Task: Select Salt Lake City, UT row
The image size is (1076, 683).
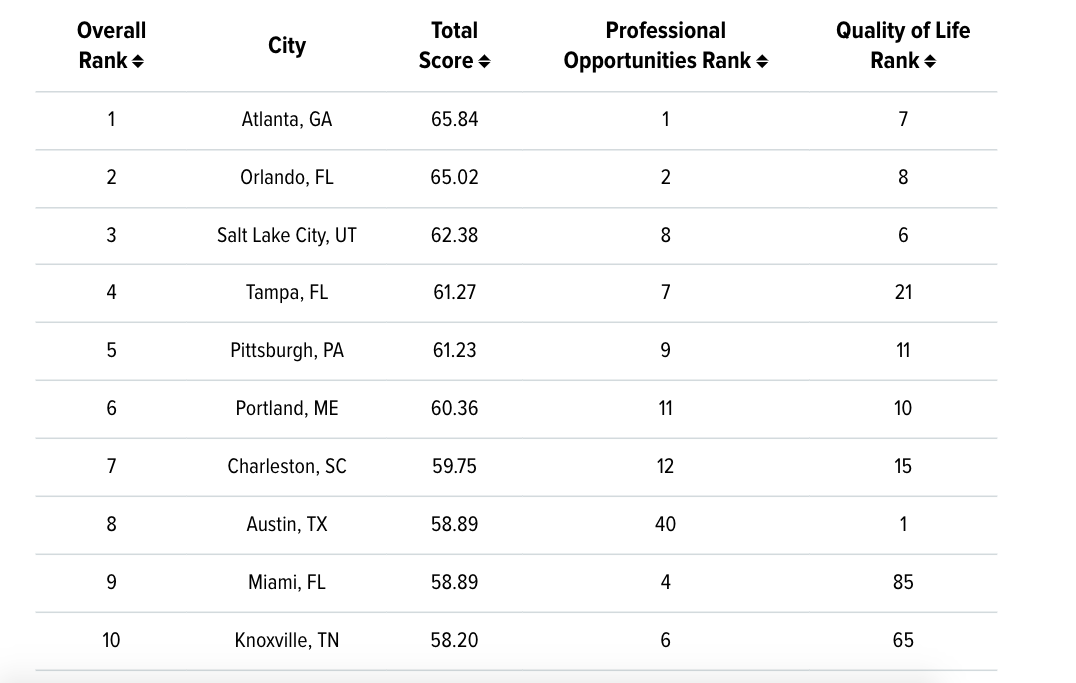Action: (x=287, y=235)
